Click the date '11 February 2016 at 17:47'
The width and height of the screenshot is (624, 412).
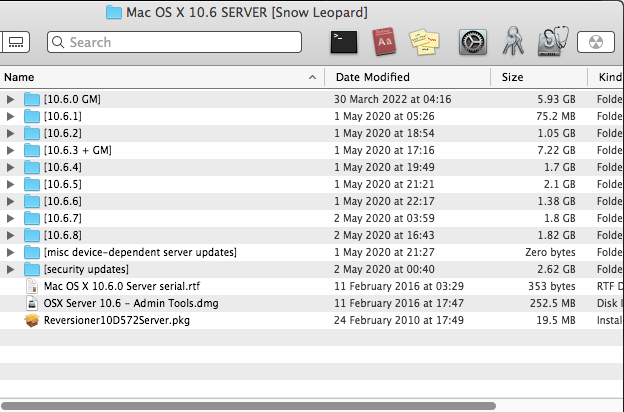(399, 303)
